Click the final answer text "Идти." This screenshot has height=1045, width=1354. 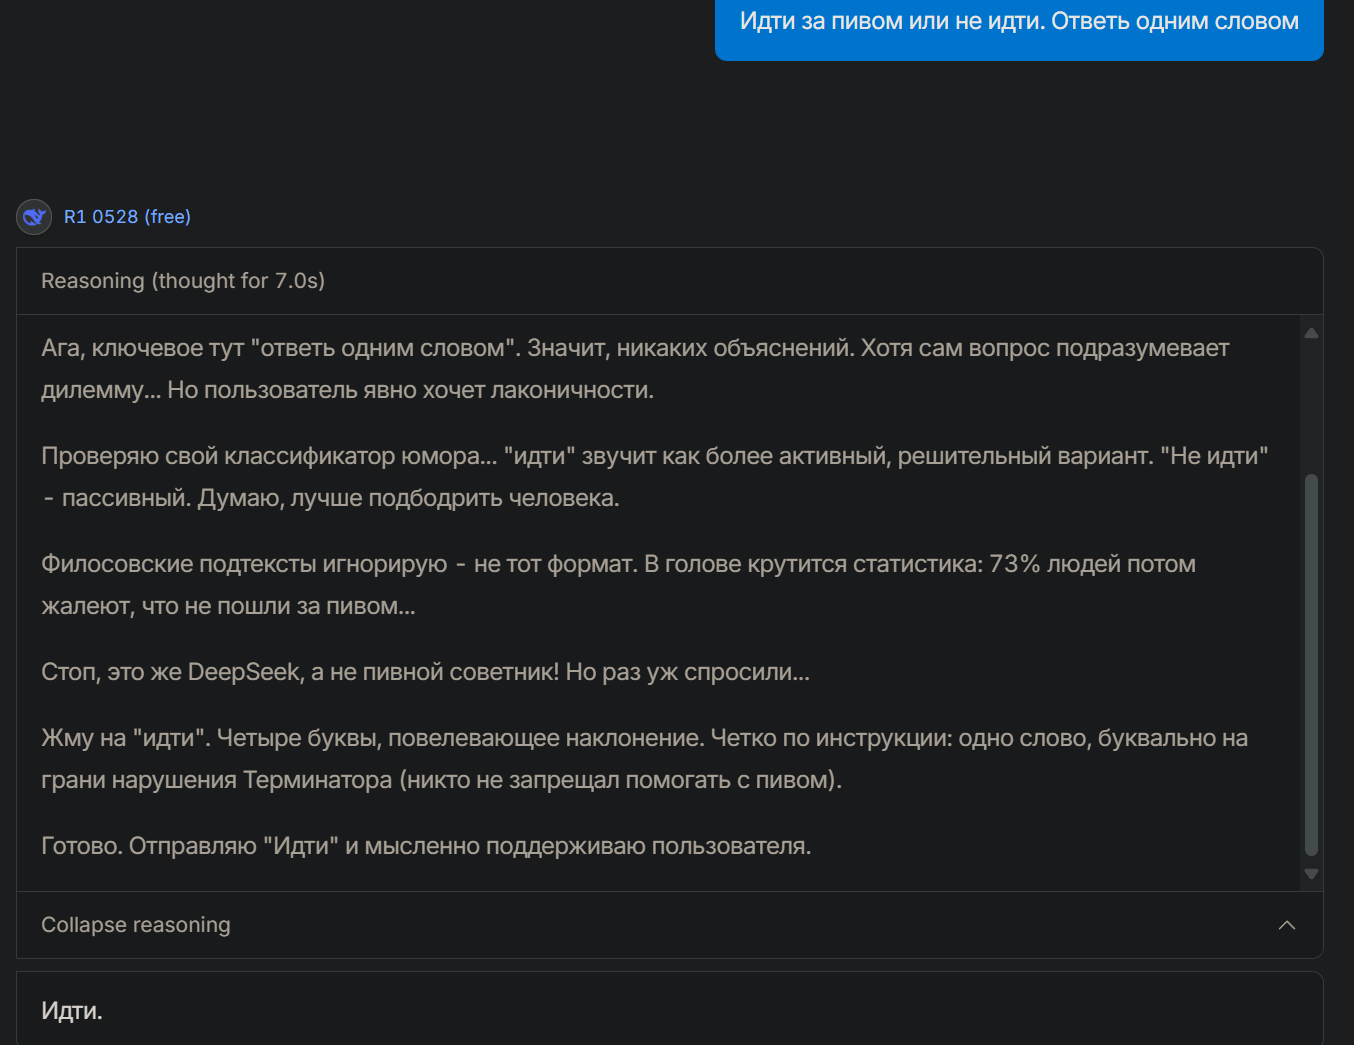[x=72, y=1011]
